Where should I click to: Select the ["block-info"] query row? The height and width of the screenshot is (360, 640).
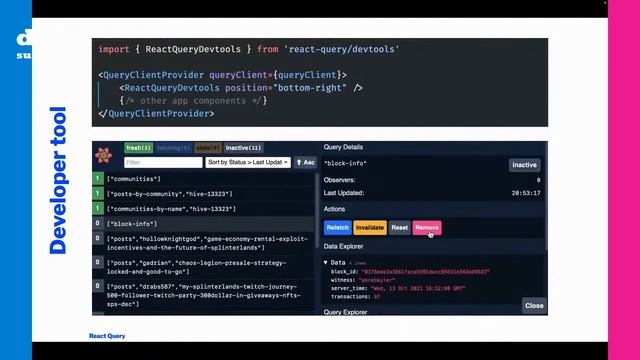203,224
